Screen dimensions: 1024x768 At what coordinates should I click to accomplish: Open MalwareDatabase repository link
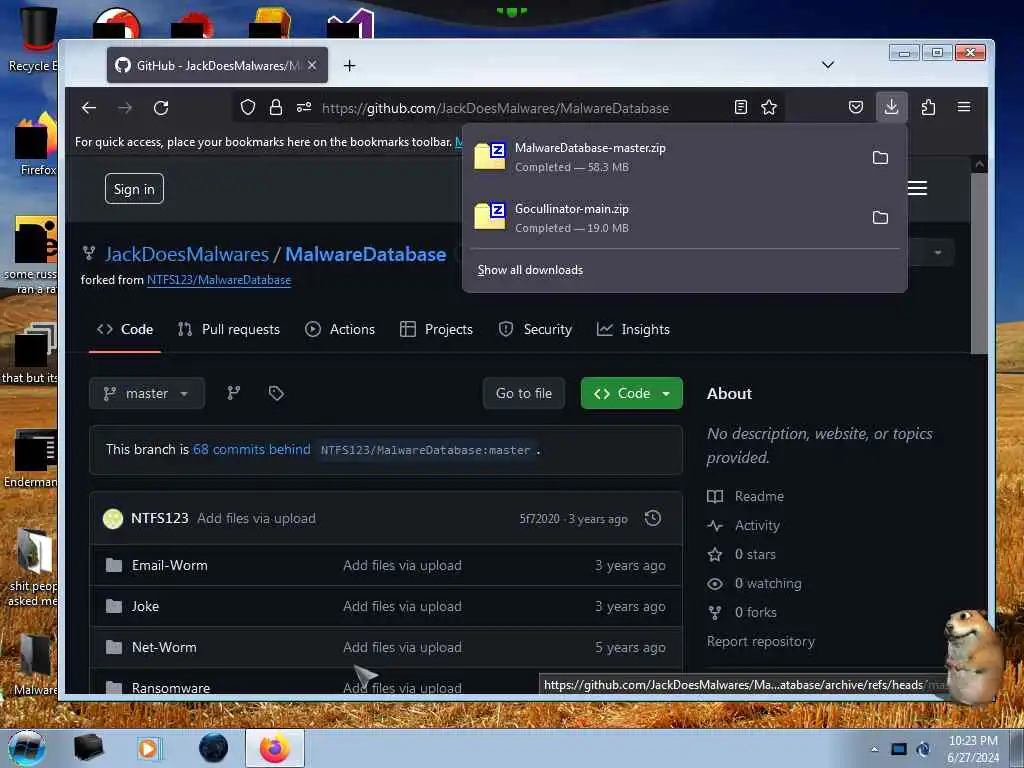[x=365, y=254]
